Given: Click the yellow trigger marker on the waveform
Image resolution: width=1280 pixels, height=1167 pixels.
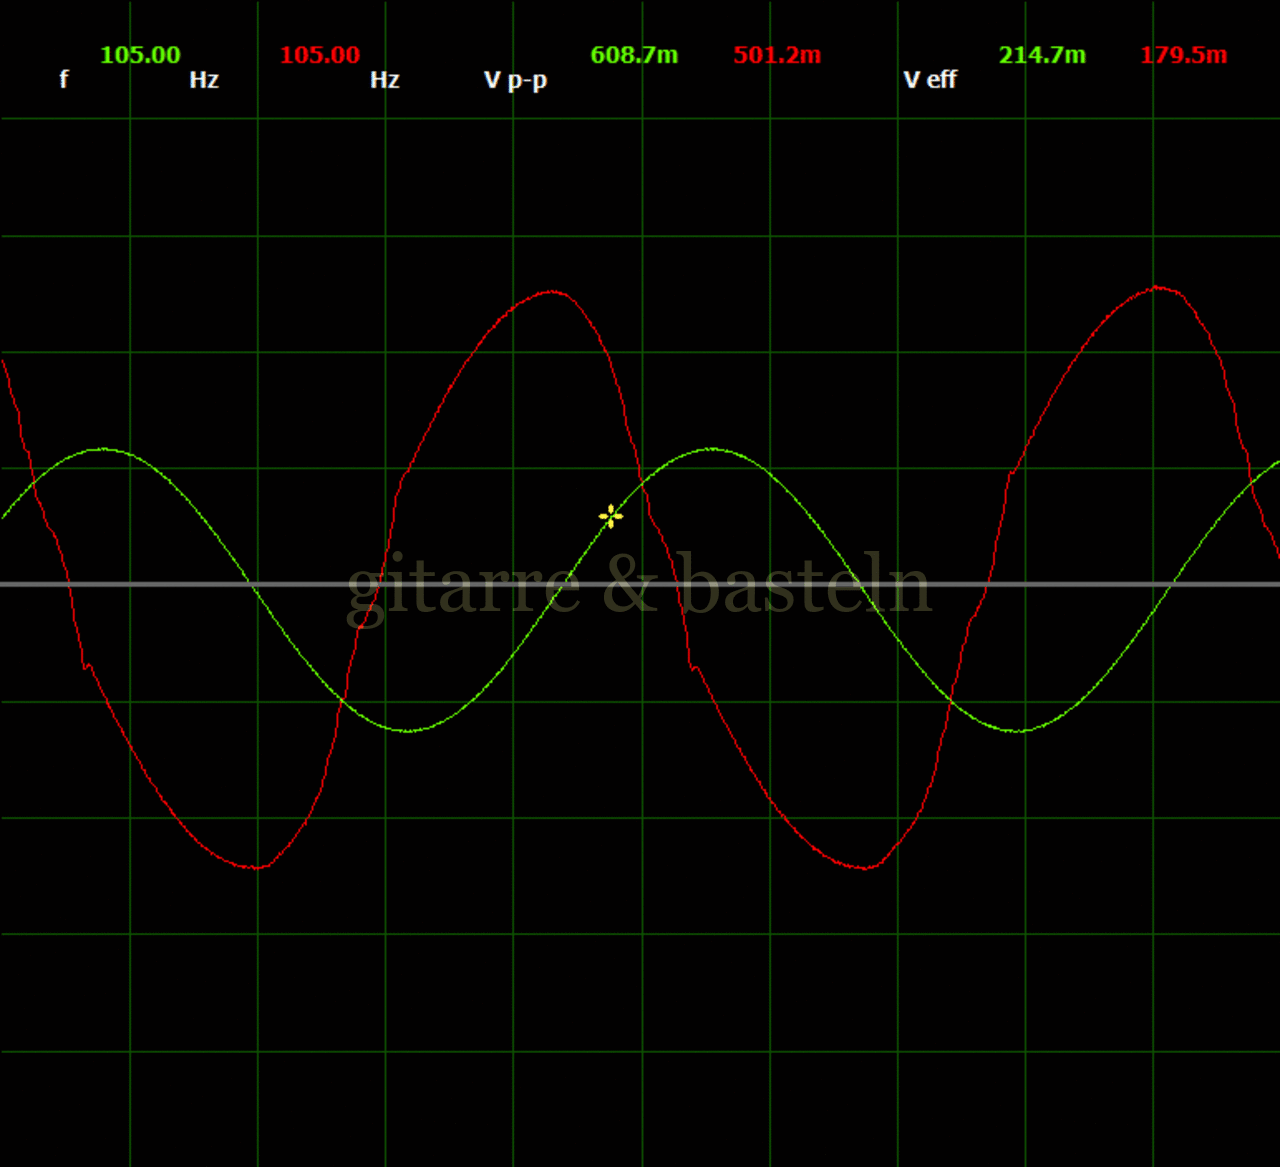Looking at the screenshot, I should [x=610, y=516].
